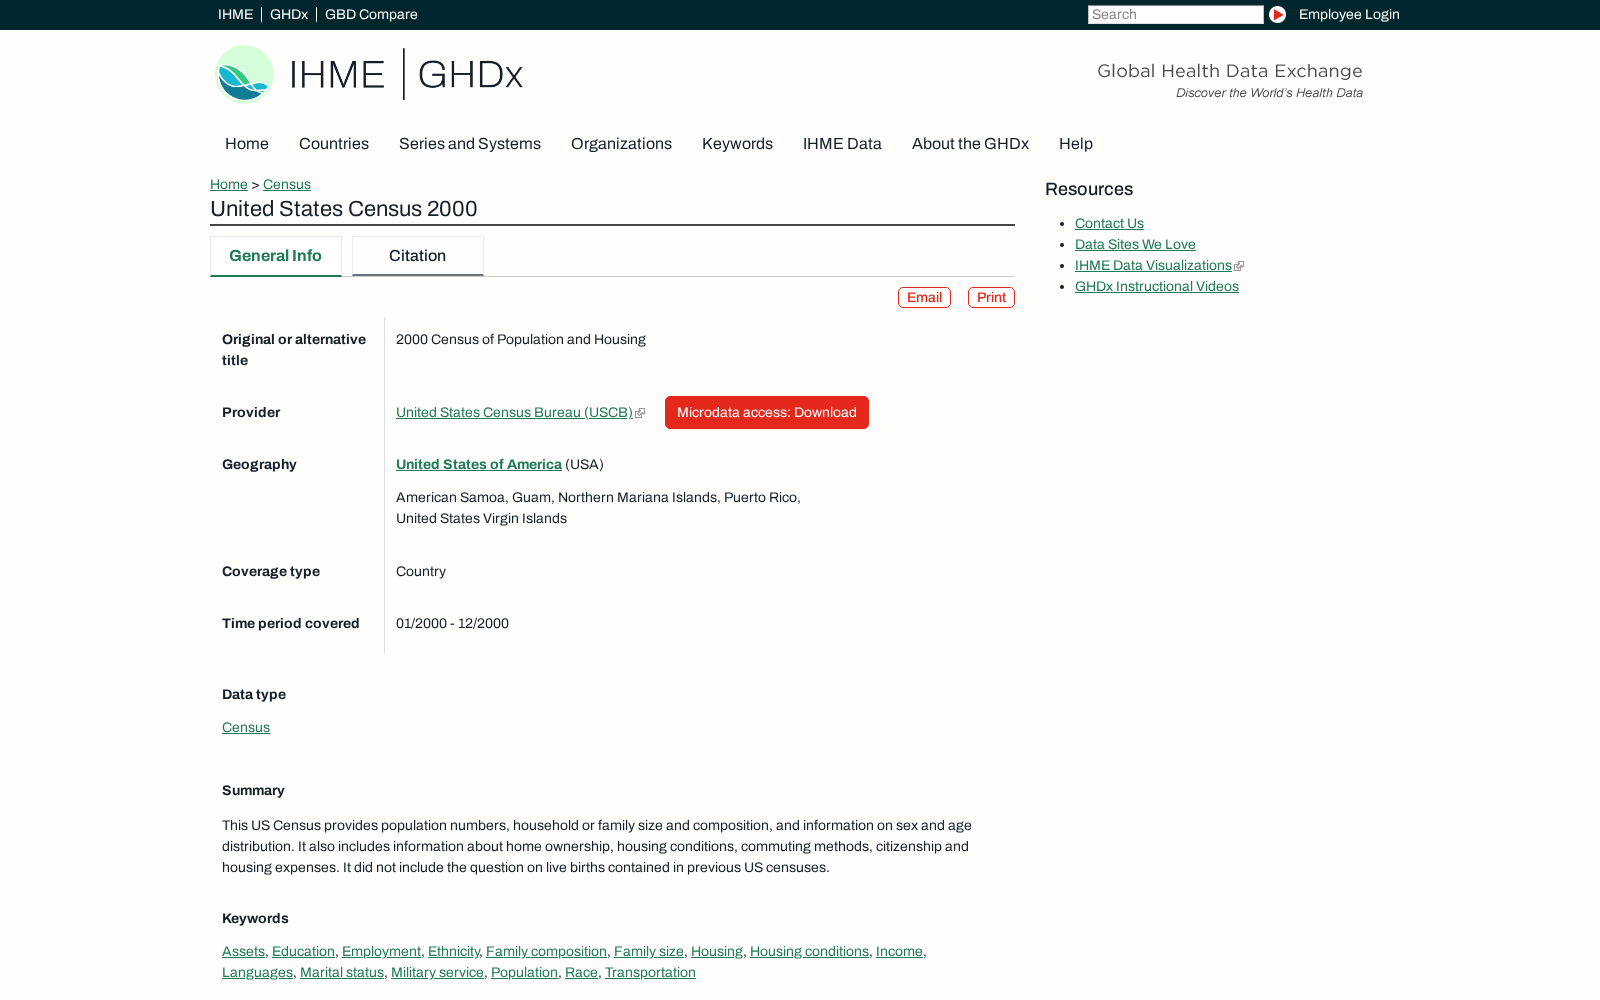The height and width of the screenshot is (1000, 1600).
Task: Open United States Census Bureau (USCB) link
Action: [x=515, y=412]
